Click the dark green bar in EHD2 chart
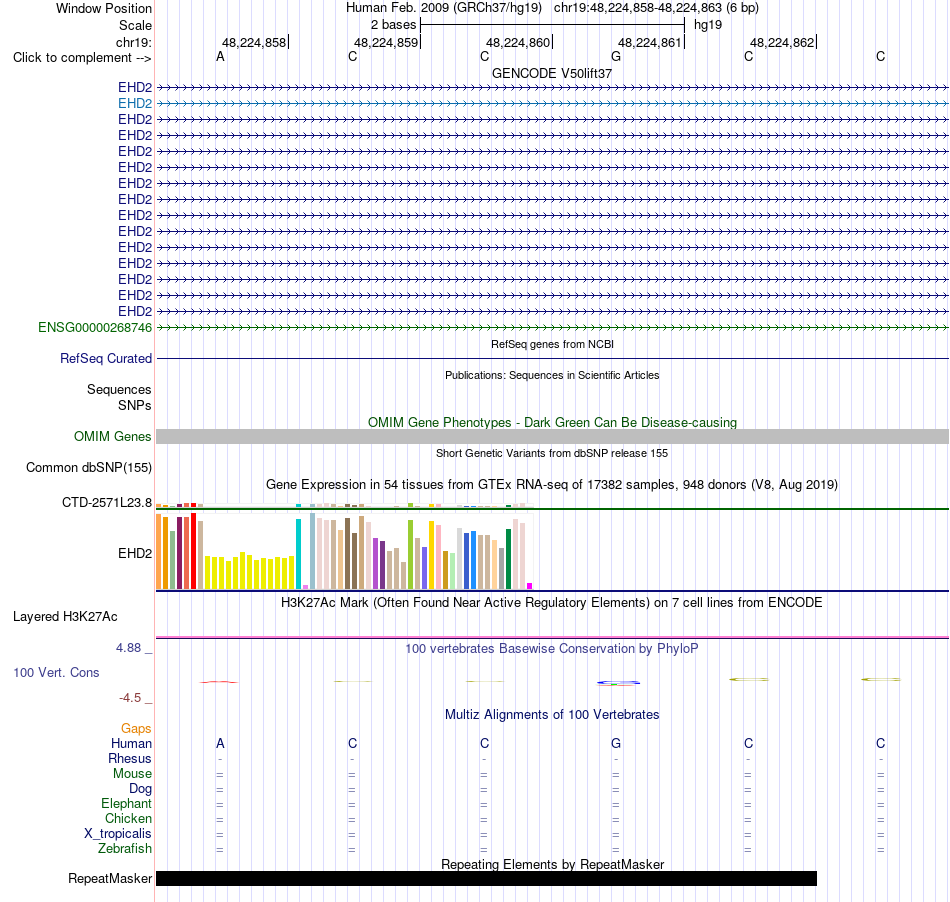The image size is (950, 902). tap(508, 559)
